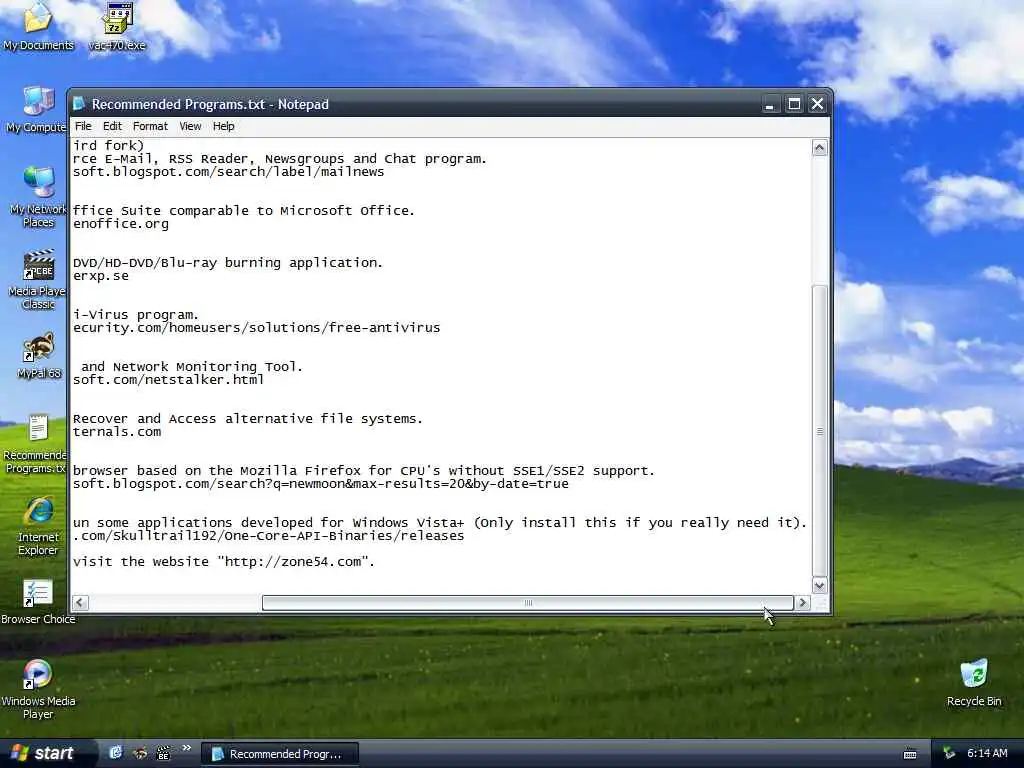The width and height of the screenshot is (1024, 768).
Task: Click the line starting "rce E-Mail, RSS Reader"
Action: 280,159
